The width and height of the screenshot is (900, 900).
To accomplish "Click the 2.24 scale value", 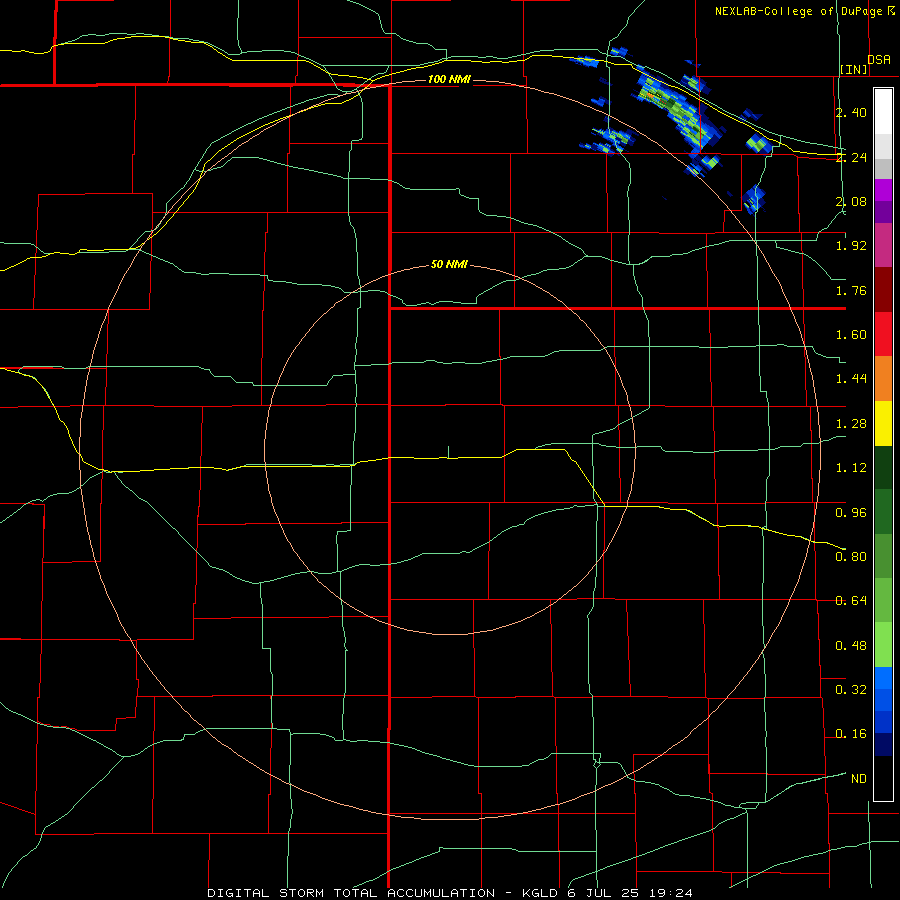I will point(851,157).
